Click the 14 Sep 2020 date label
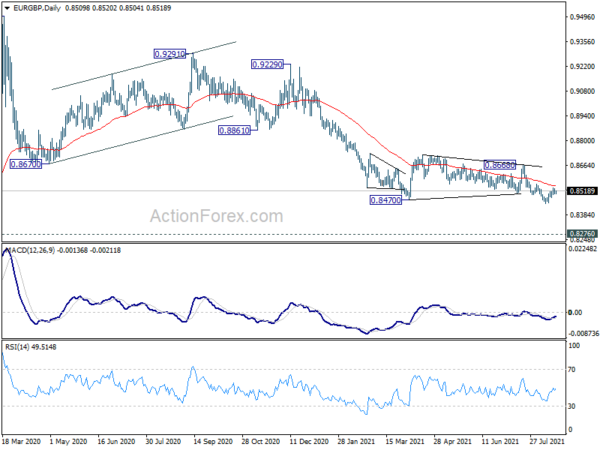Viewport: 600px width, 450px height. point(213,441)
